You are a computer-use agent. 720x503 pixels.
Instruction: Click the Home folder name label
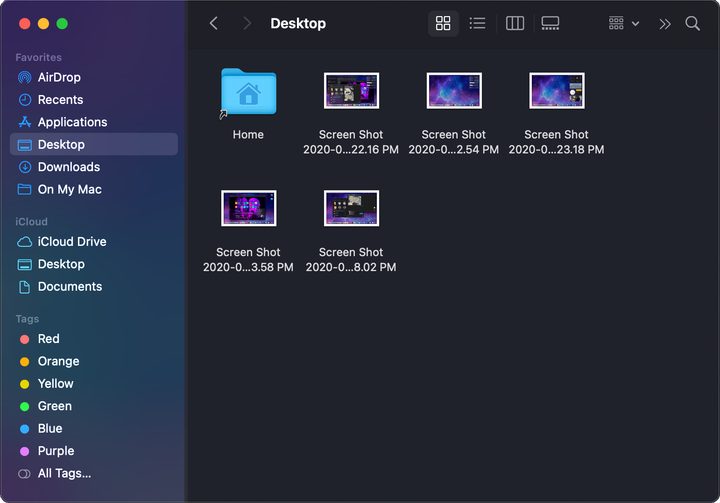click(248, 135)
